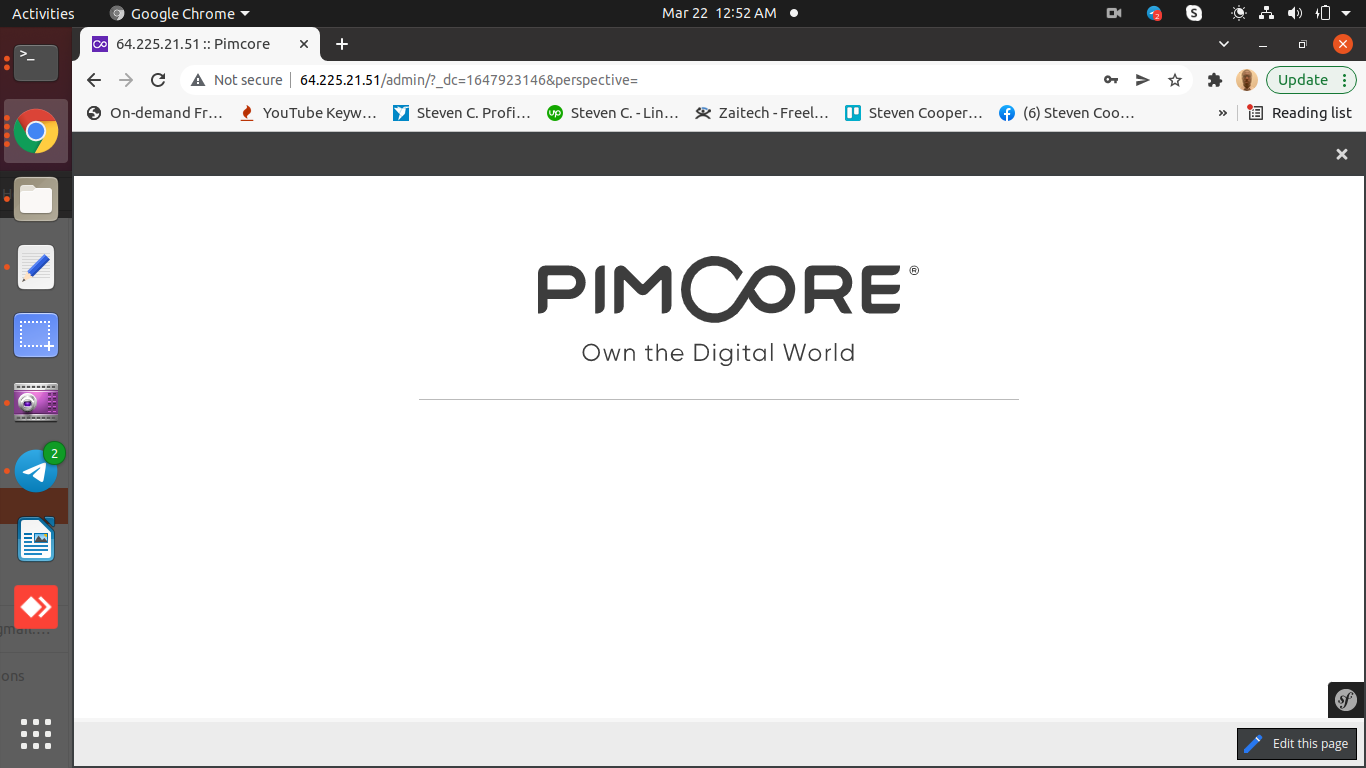This screenshot has height=768, width=1366.
Task: Close the Pimcore browser tab
Action: point(304,44)
